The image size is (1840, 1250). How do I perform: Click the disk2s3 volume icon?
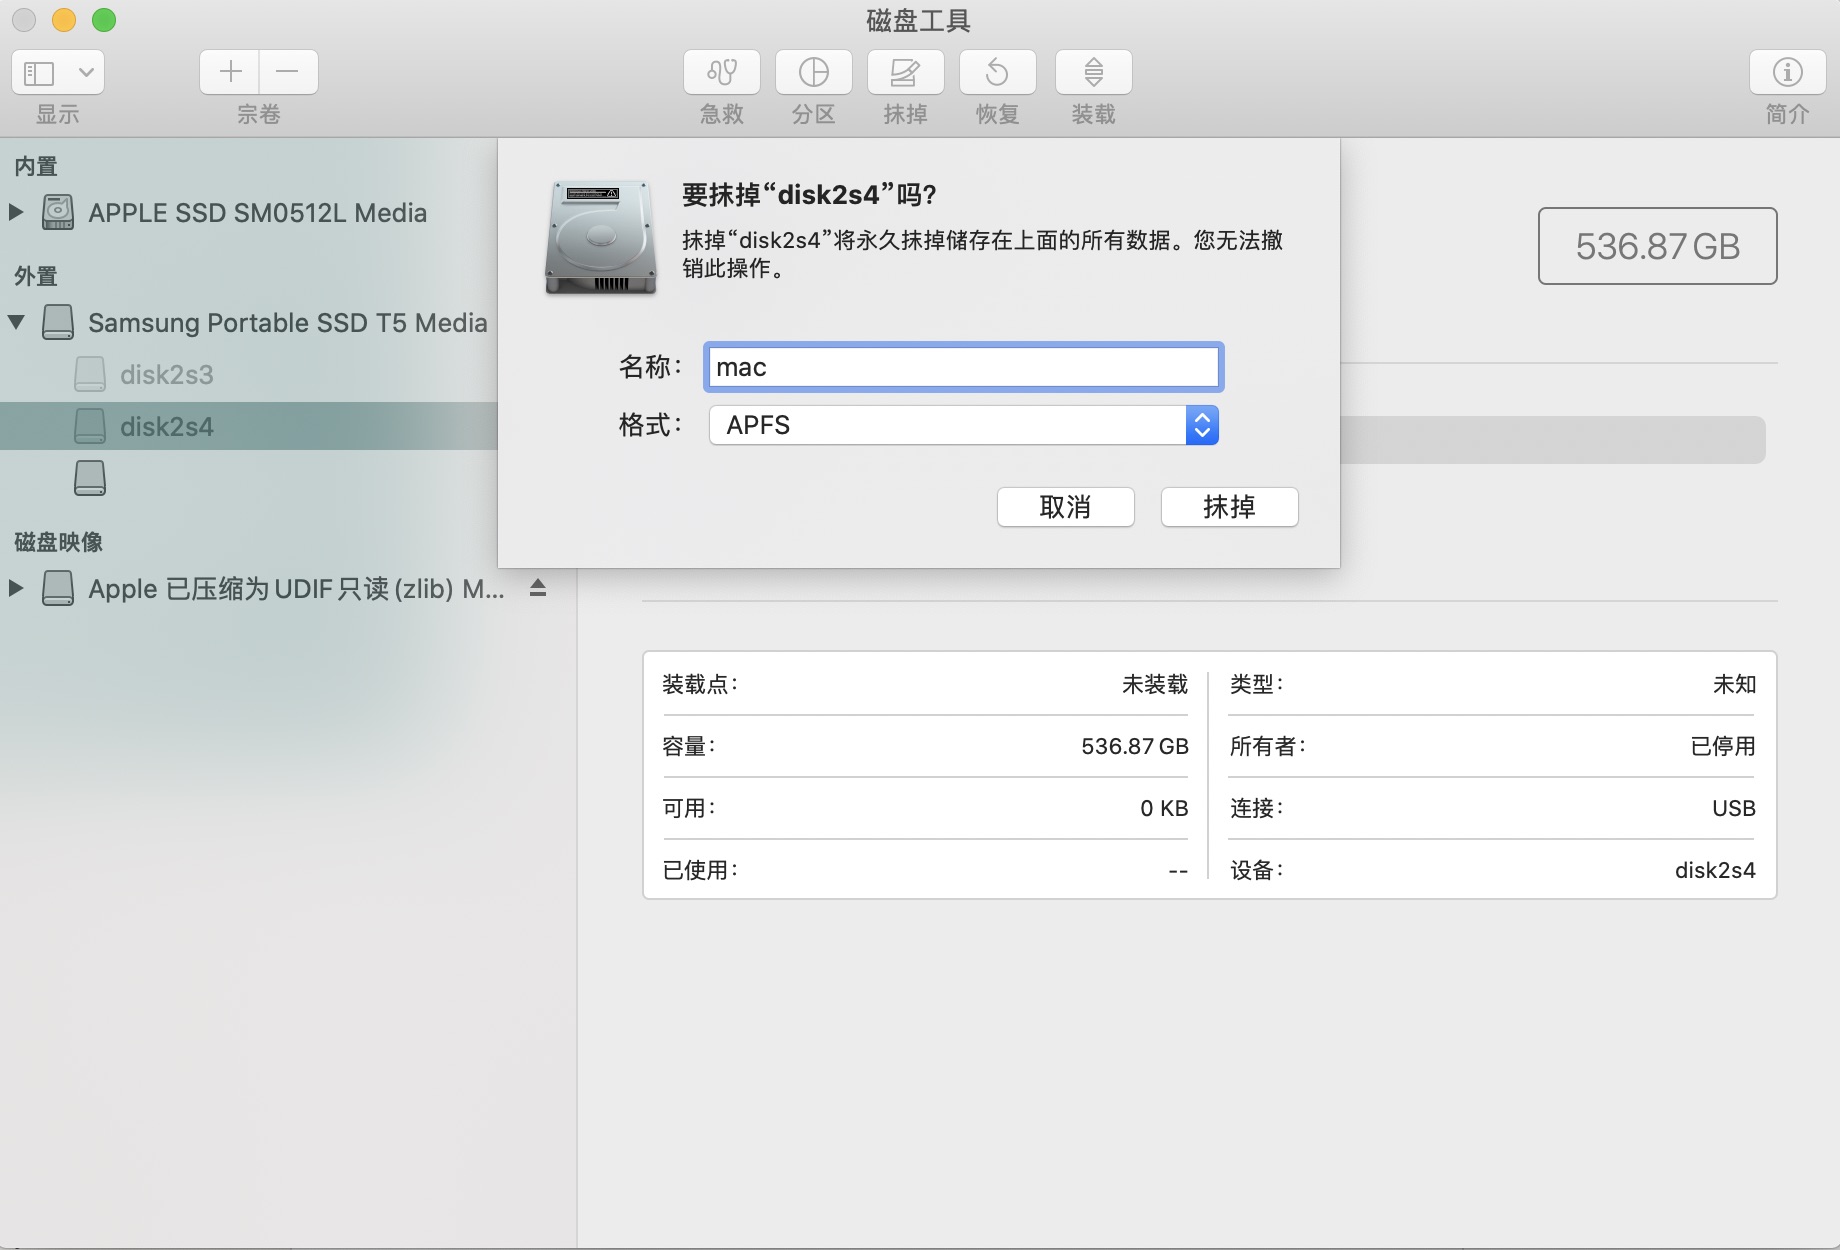pyautogui.click(x=90, y=374)
